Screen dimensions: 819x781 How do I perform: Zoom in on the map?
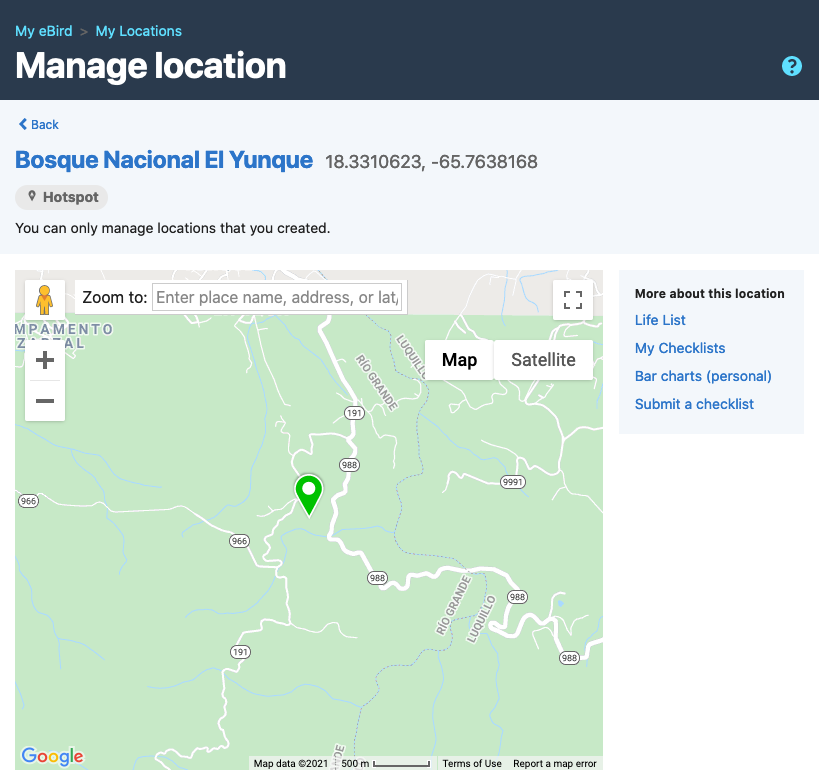(45, 360)
